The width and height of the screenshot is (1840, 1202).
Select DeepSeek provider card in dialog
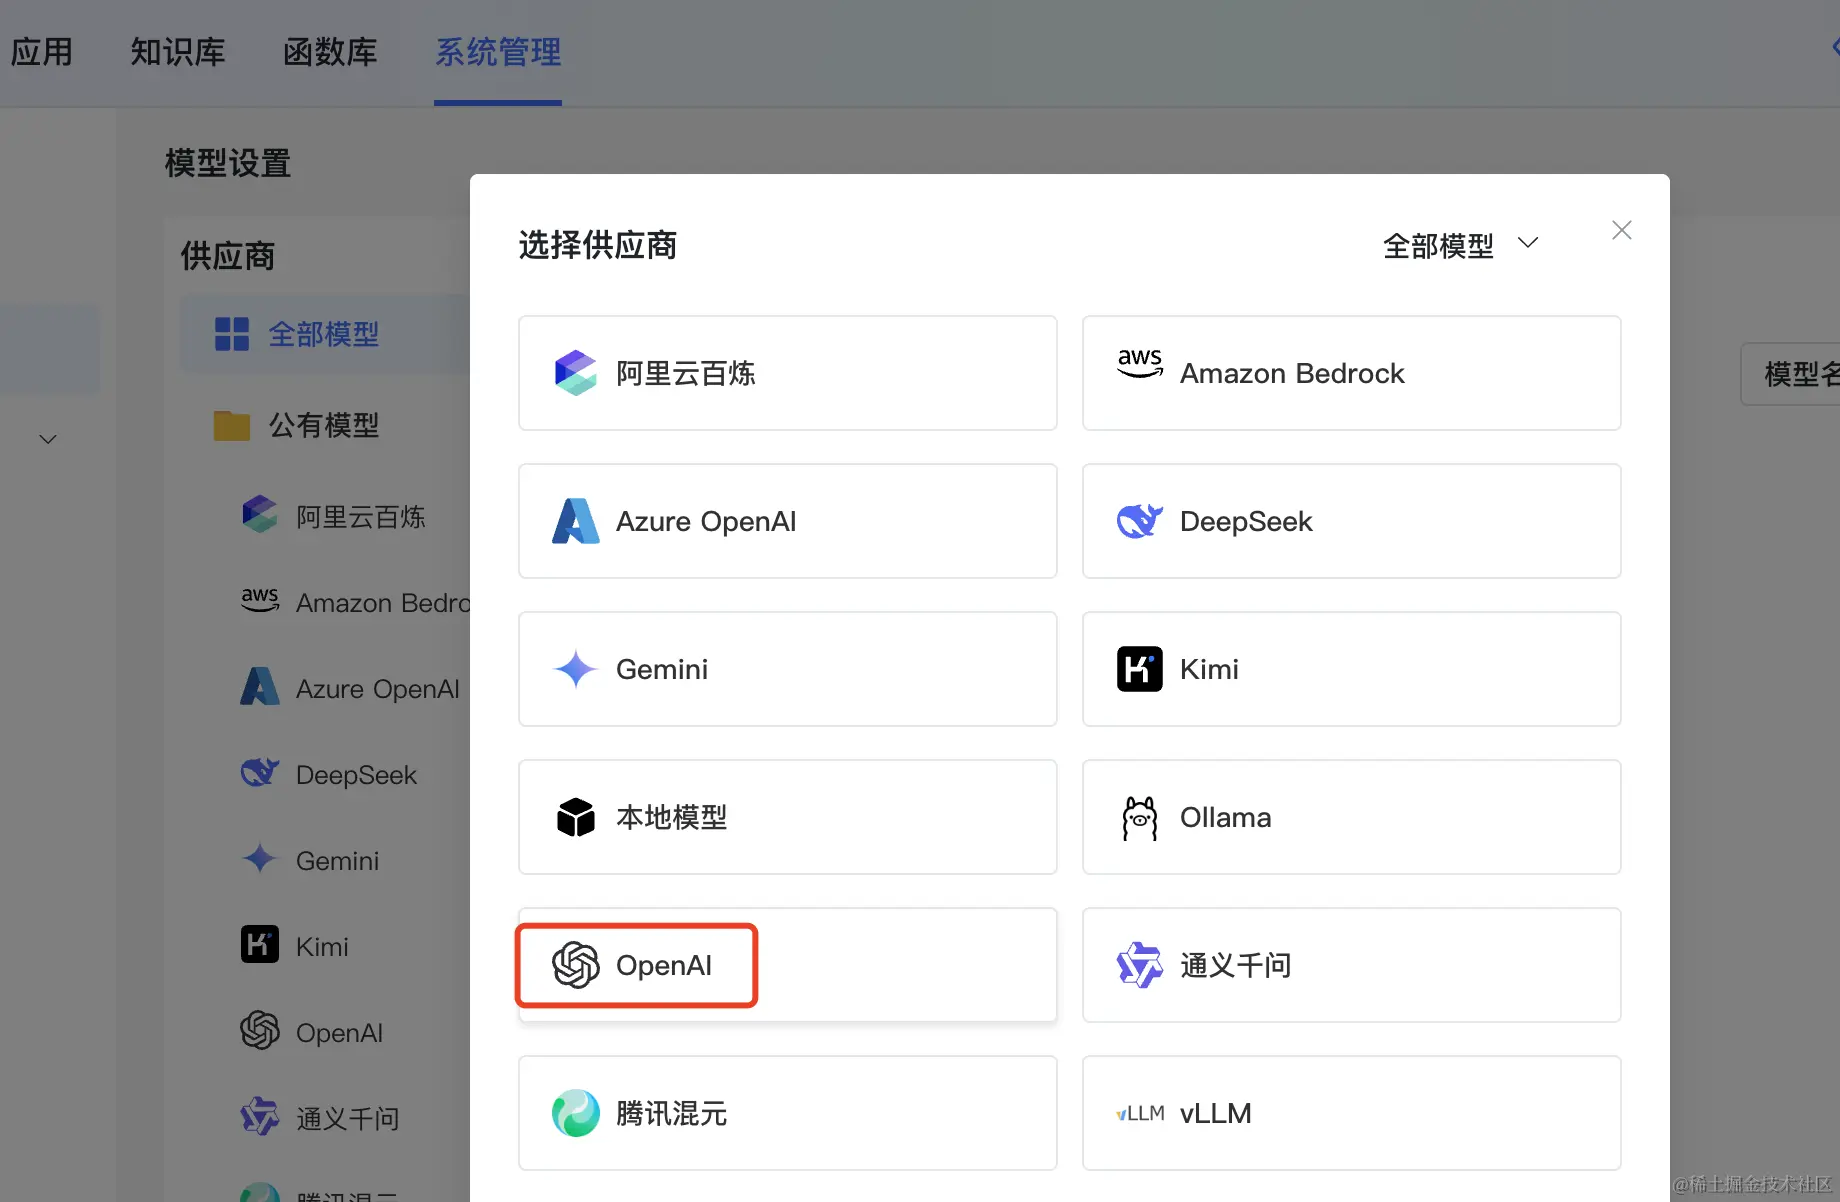point(1351,521)
